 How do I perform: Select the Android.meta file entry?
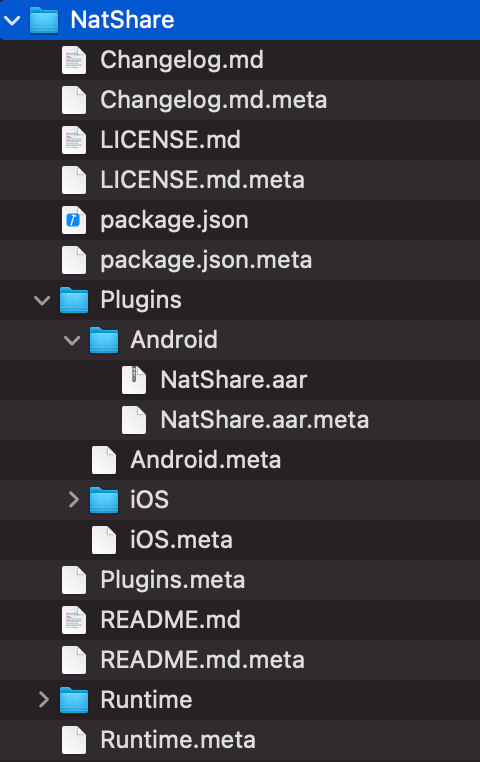pyautogui.click(x=240, y=460)
